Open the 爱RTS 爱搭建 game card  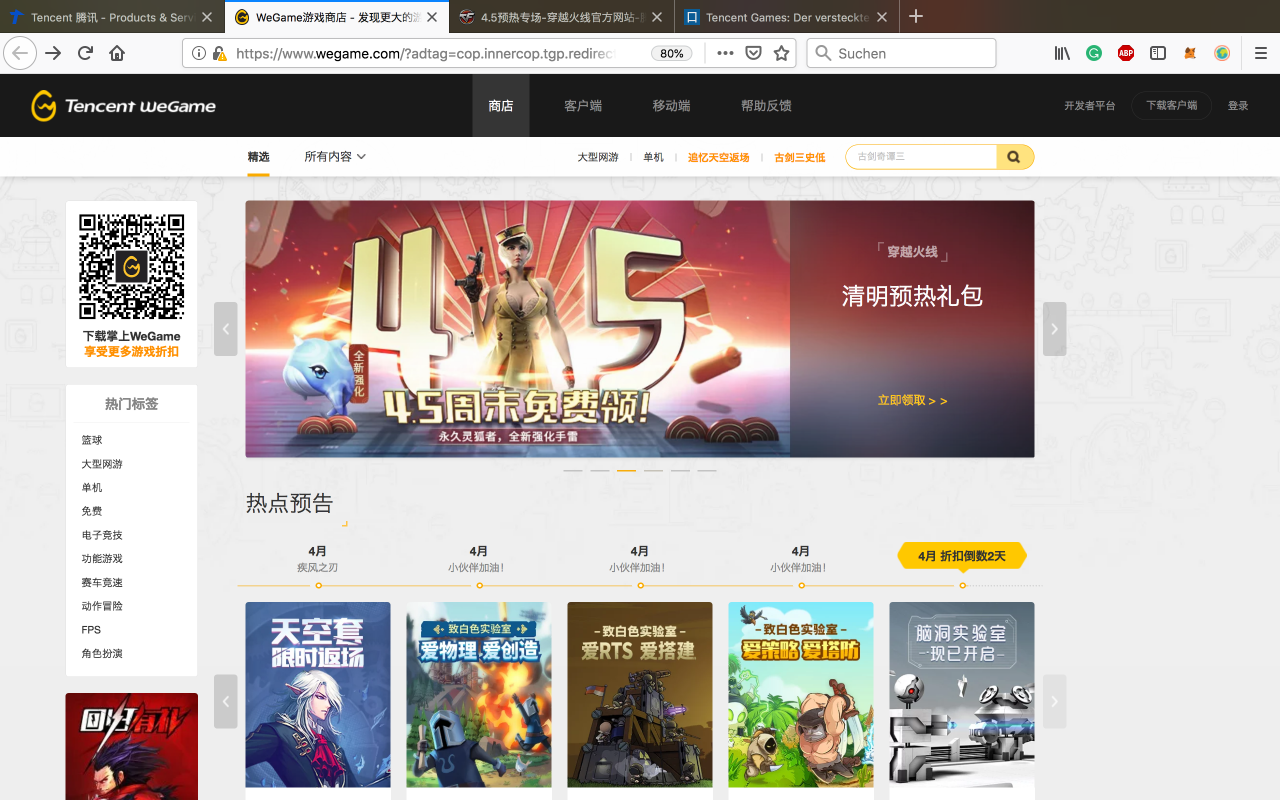pos(640,695)
